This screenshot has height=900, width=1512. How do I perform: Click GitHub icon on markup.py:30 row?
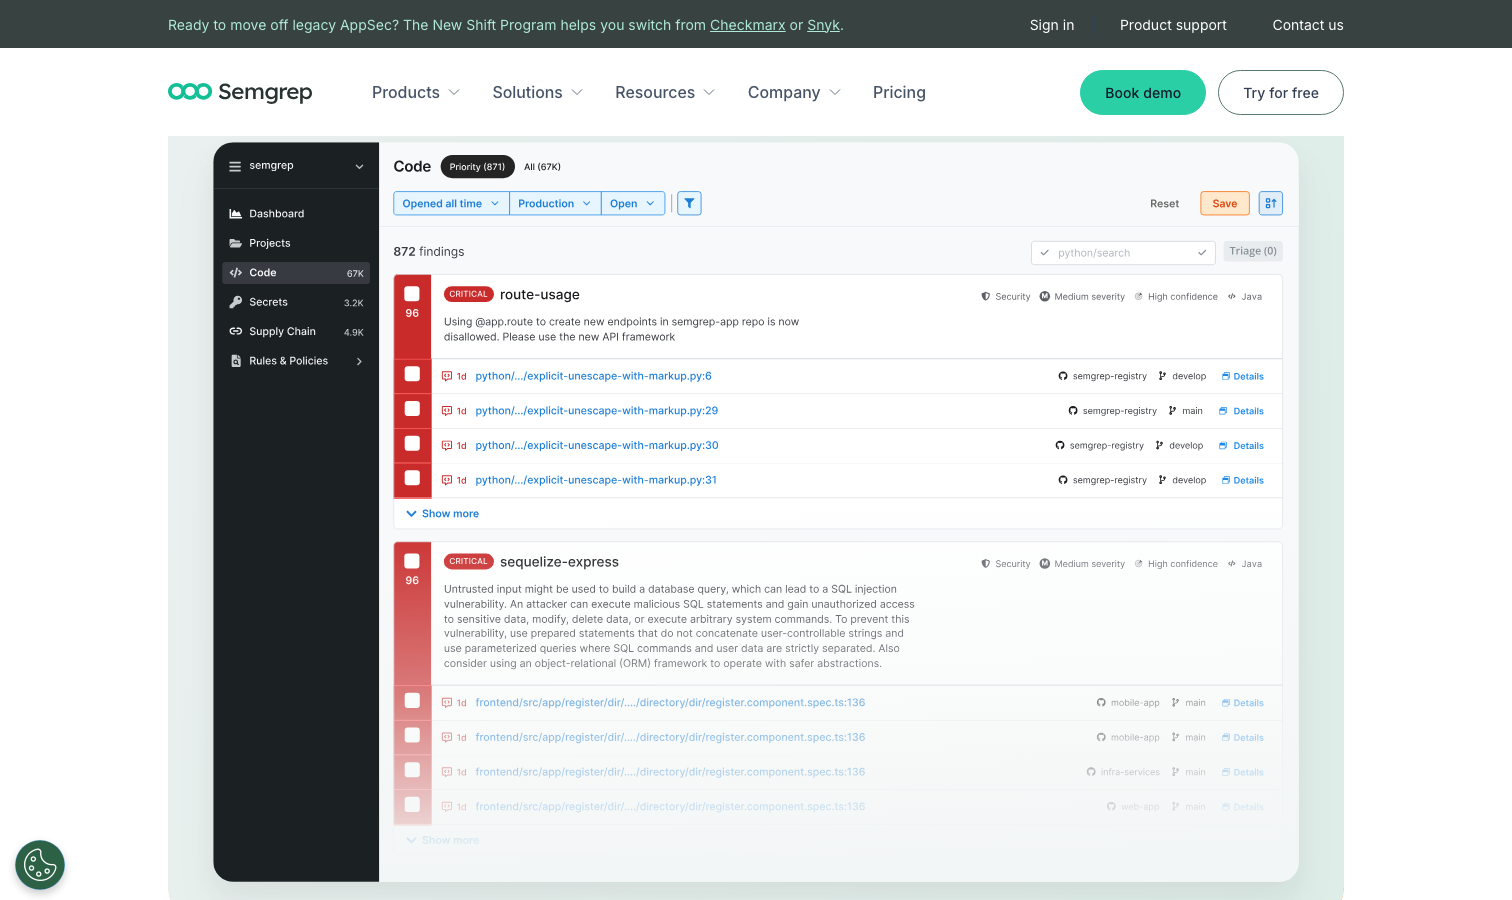1060,446
